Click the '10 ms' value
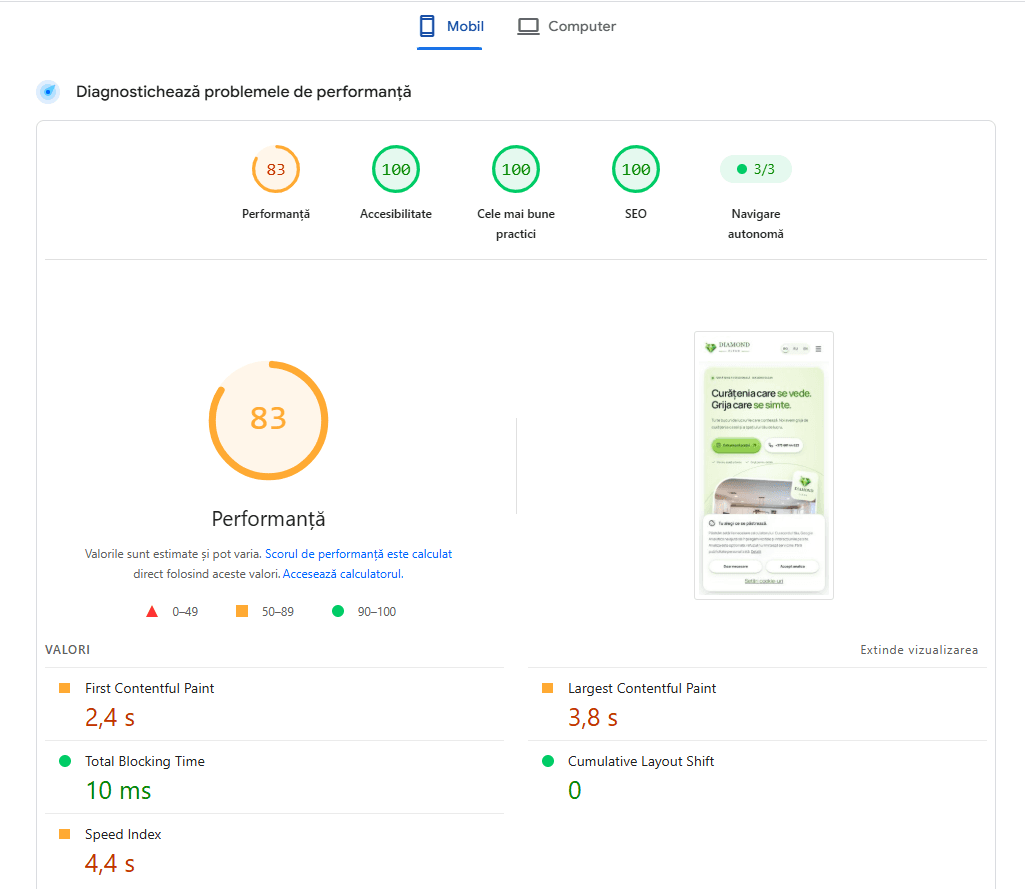This screenshot has width=1025, height=889. pos(118,791)
